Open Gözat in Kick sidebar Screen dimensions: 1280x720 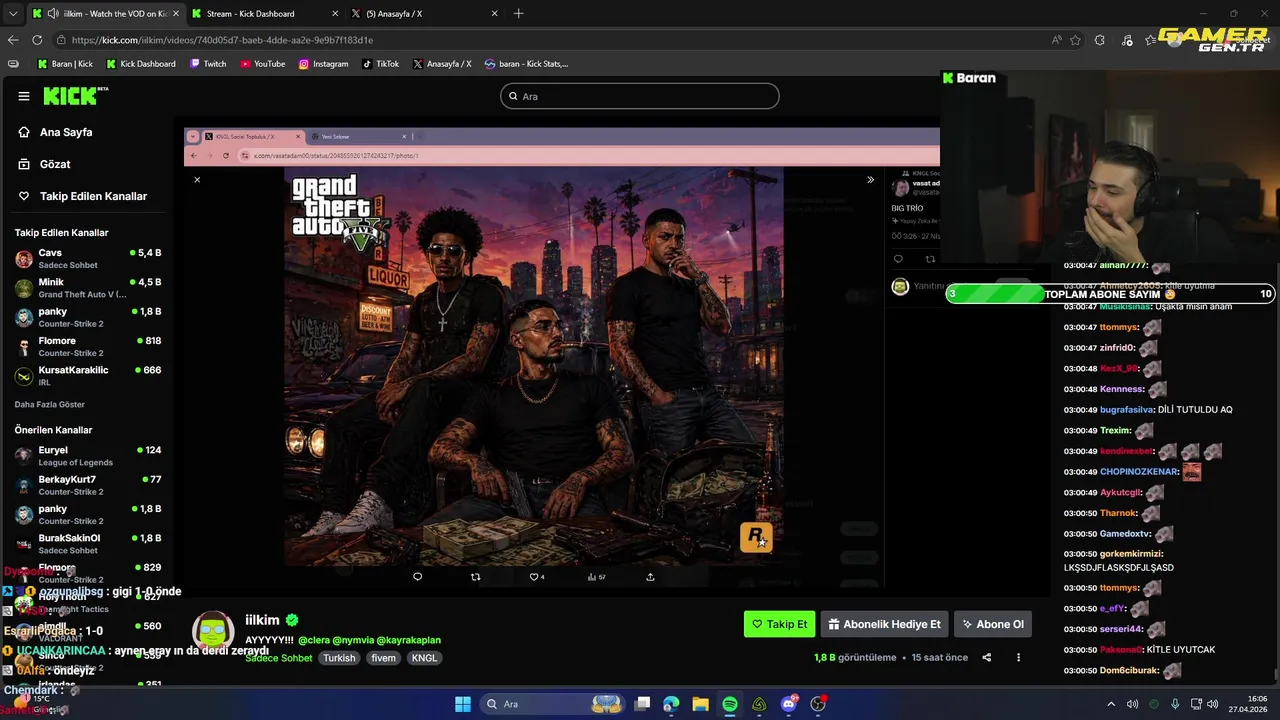[x=55, y=164]
